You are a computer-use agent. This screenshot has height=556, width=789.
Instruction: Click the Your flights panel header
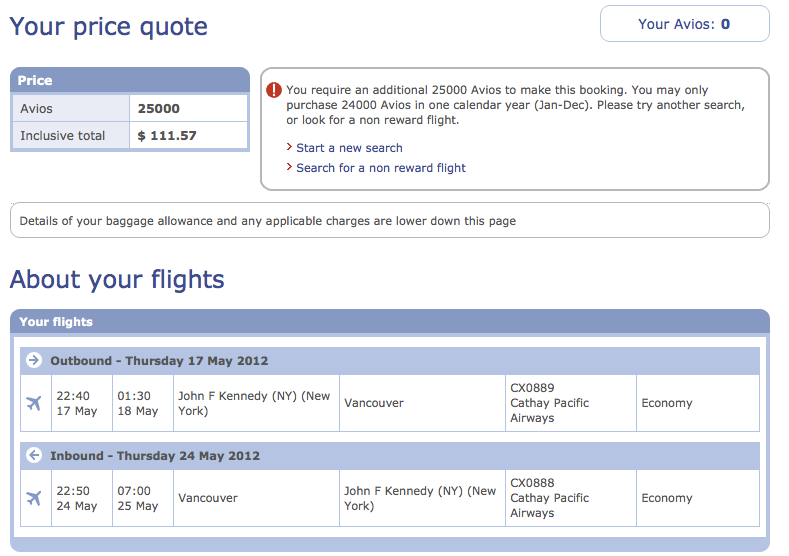click(x=390, y=322)
